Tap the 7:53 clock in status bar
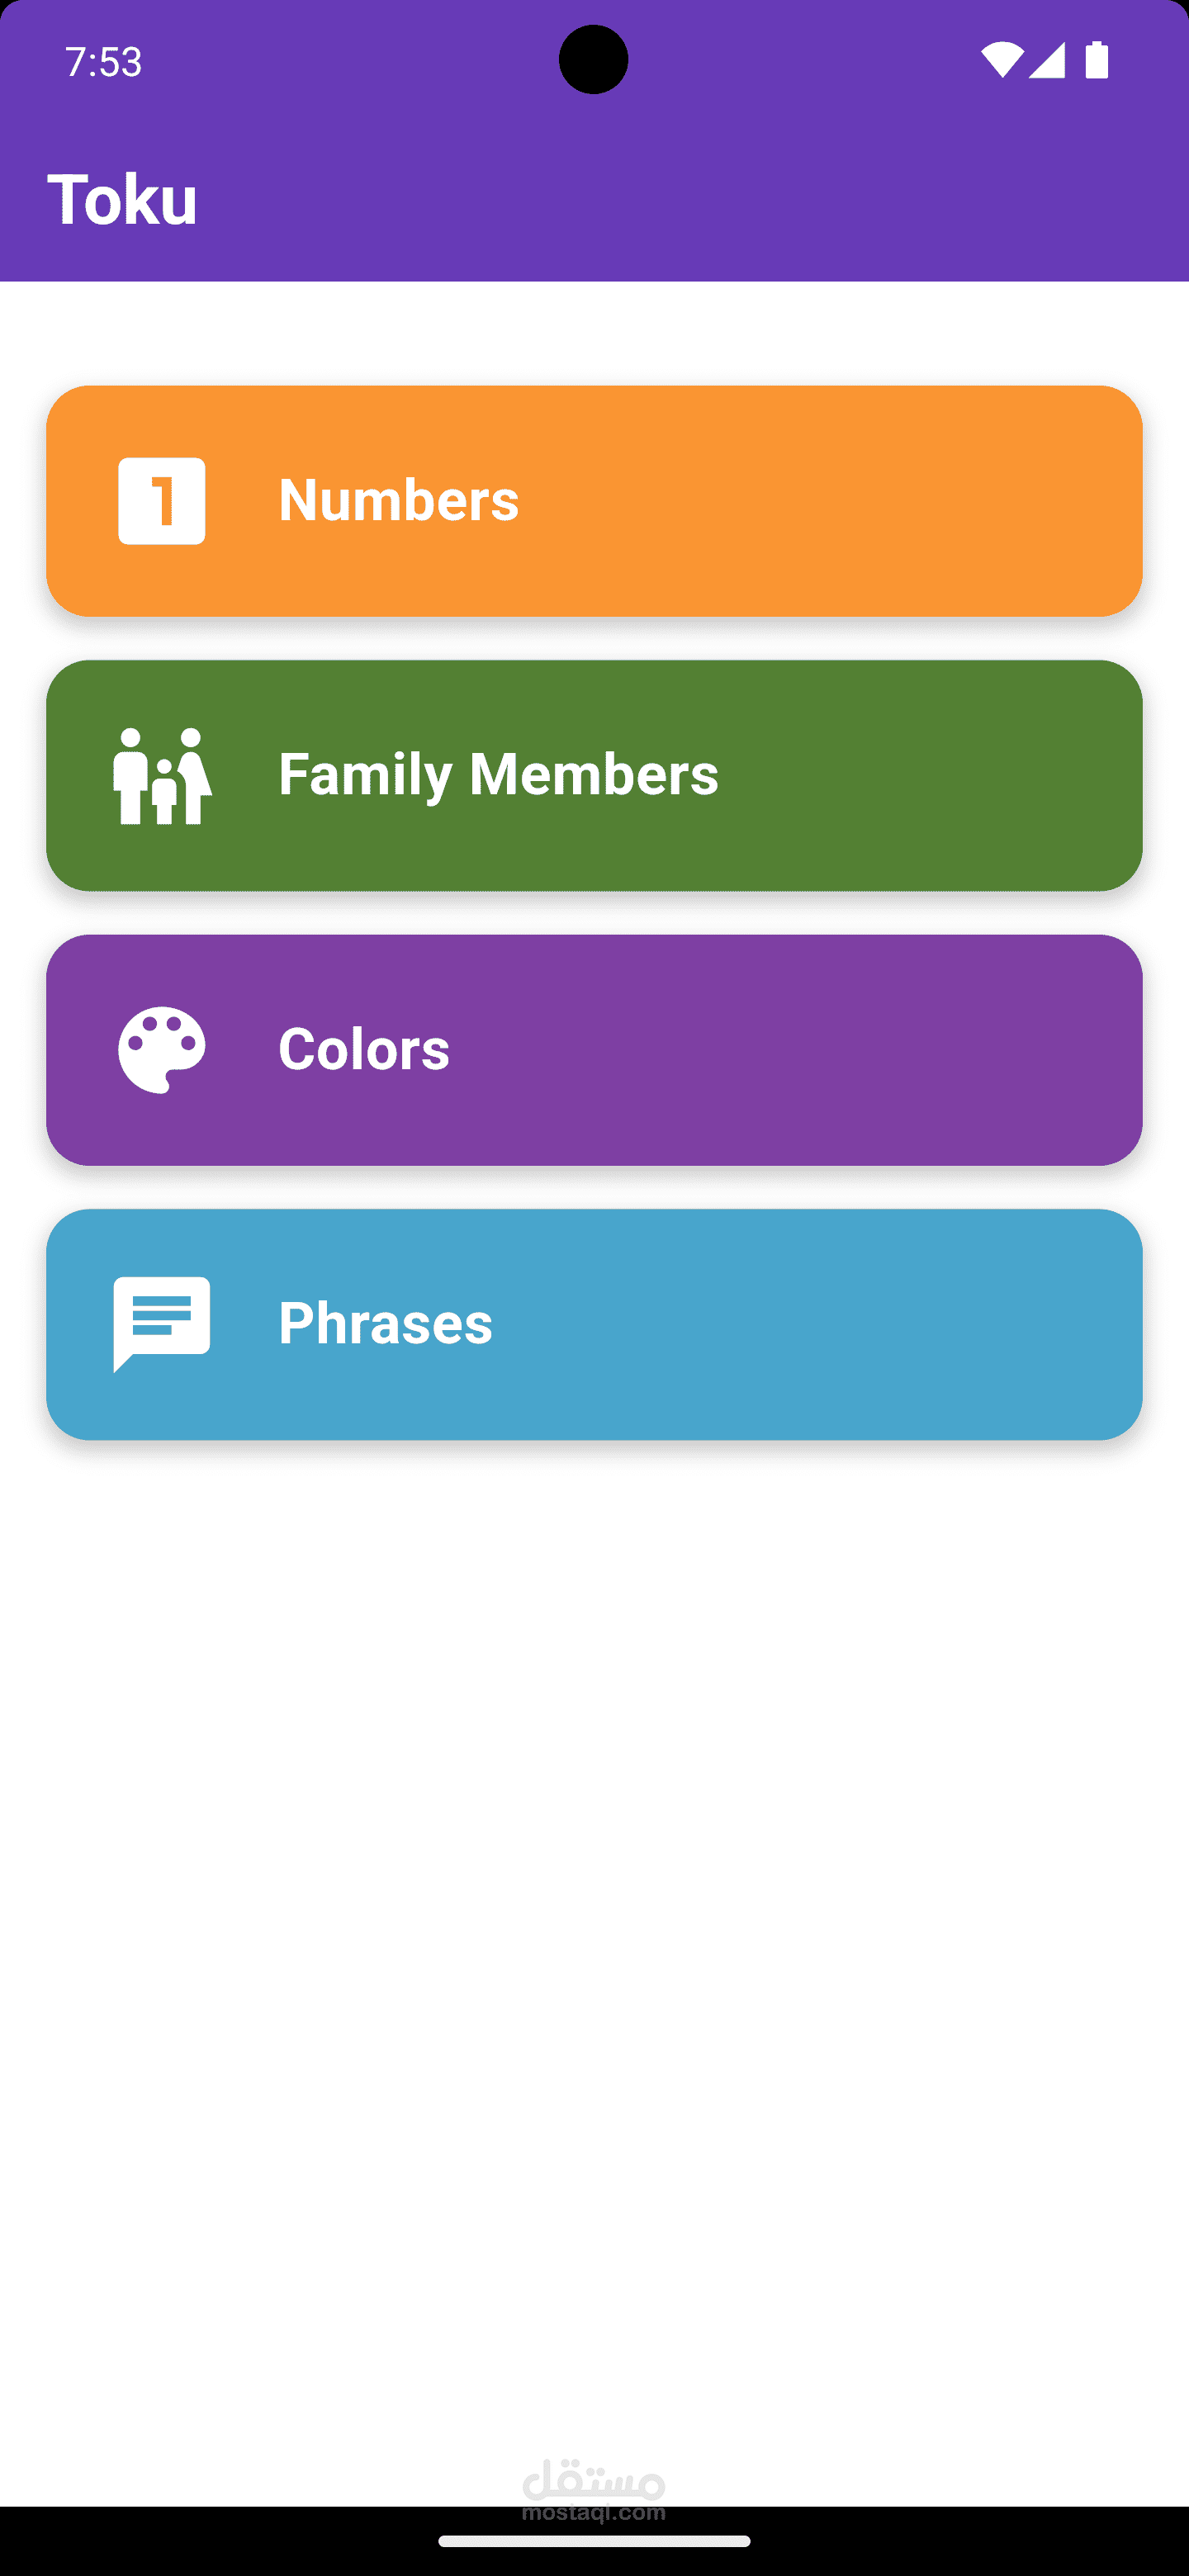The height and width of the screenshot is (2576, 1189). point(104,62)
